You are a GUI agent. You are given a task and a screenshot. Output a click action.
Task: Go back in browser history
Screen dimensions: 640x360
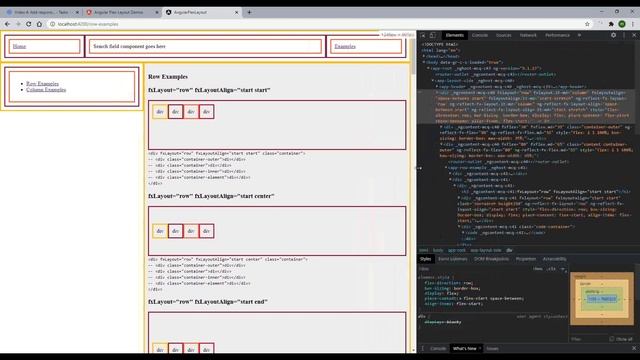tap(7, 24)
